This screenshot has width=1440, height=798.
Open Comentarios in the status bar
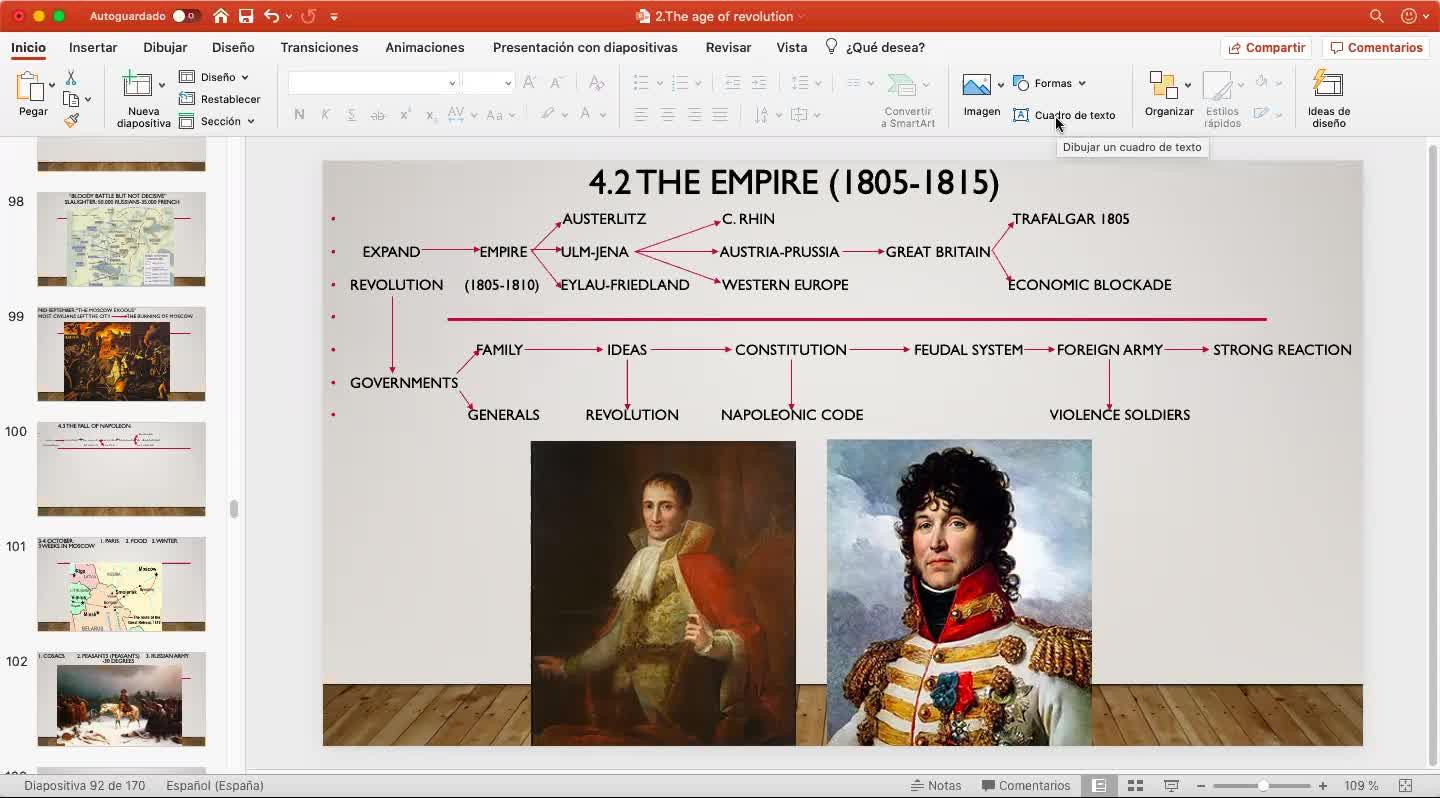coord(1026,786)
